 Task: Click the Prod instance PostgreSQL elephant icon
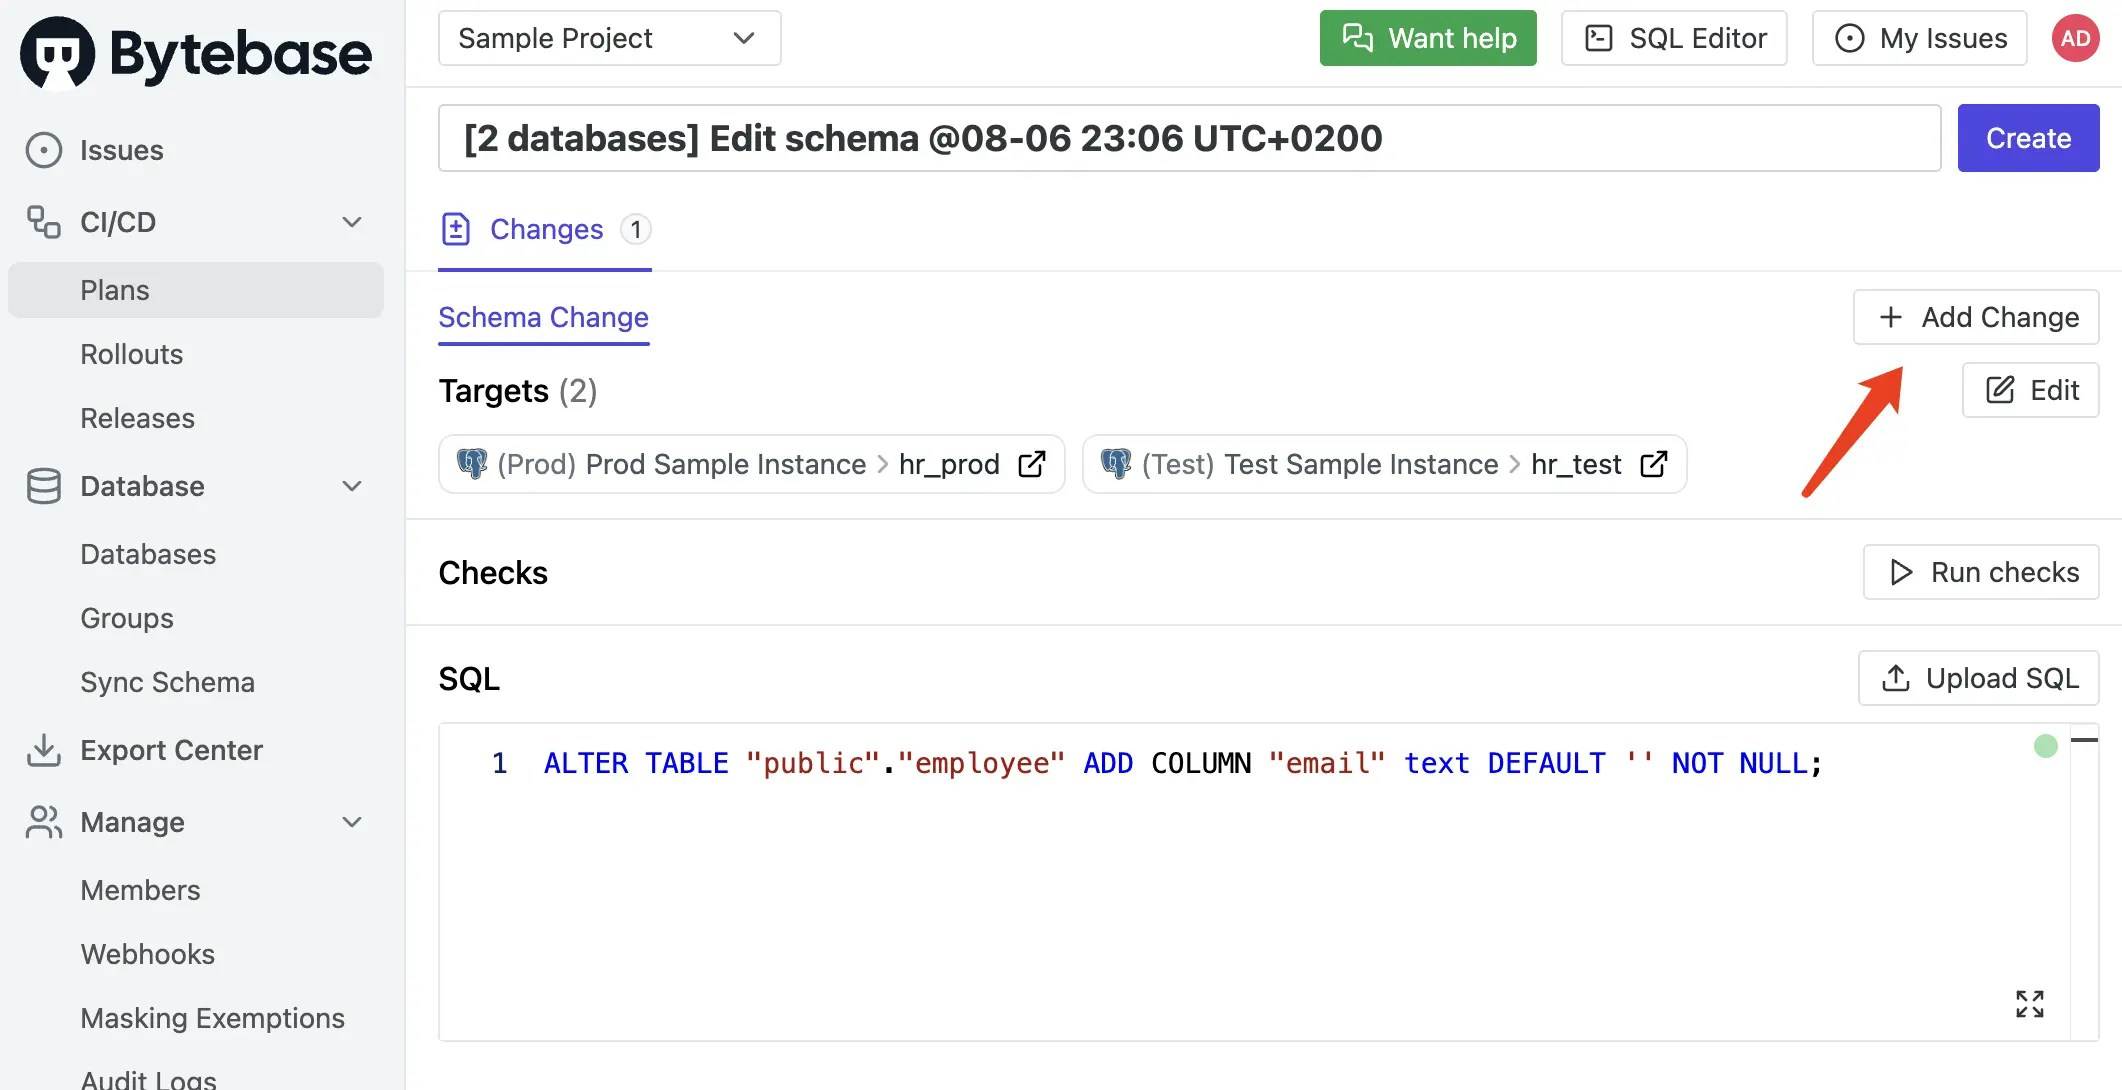click(472, 463)
